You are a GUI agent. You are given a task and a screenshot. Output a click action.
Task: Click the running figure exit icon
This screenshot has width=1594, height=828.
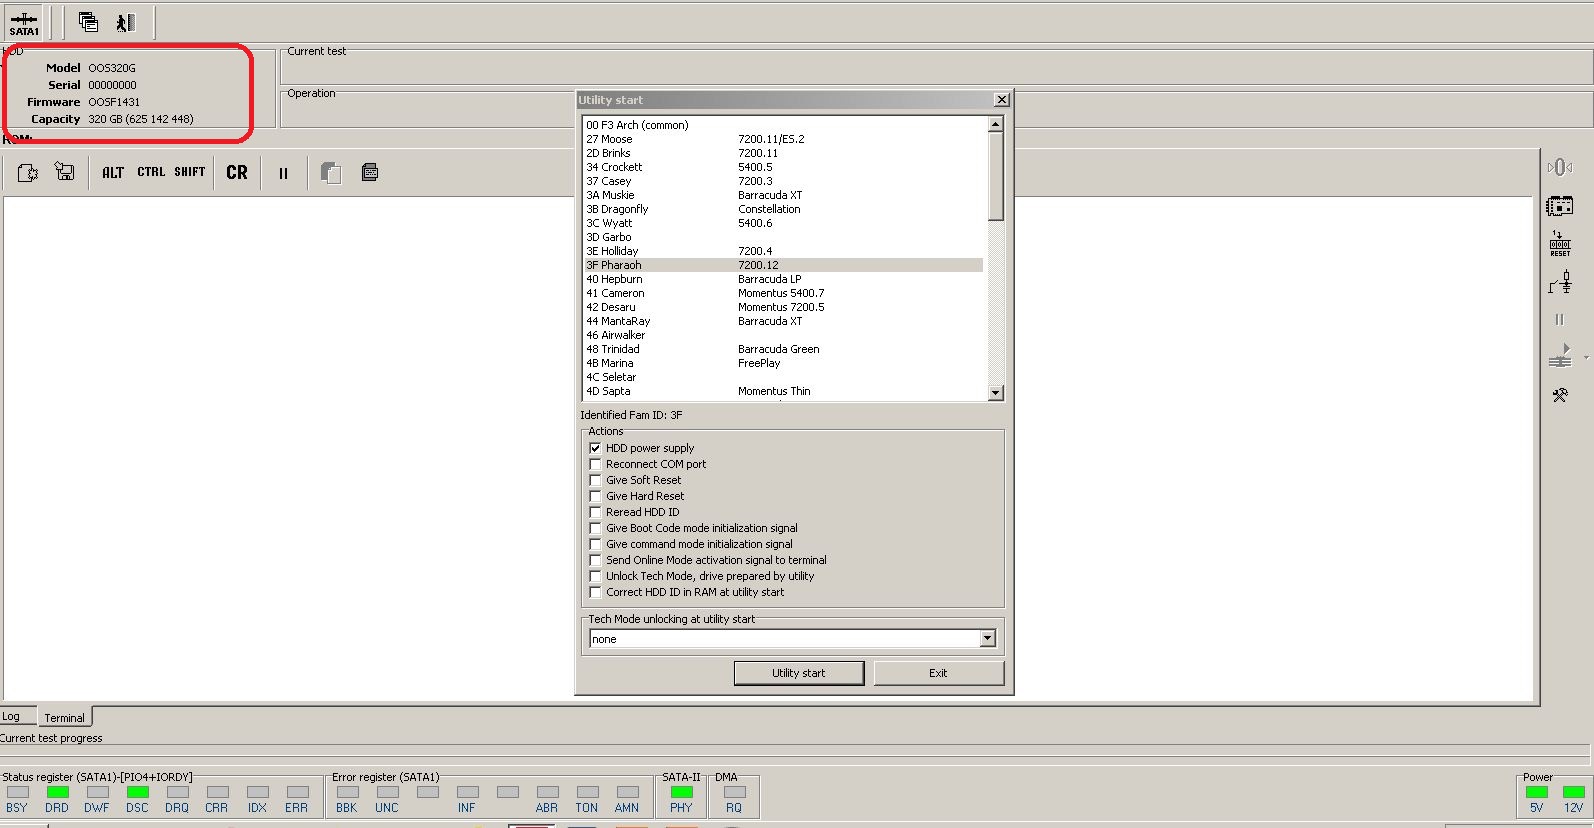click(125, 22)
